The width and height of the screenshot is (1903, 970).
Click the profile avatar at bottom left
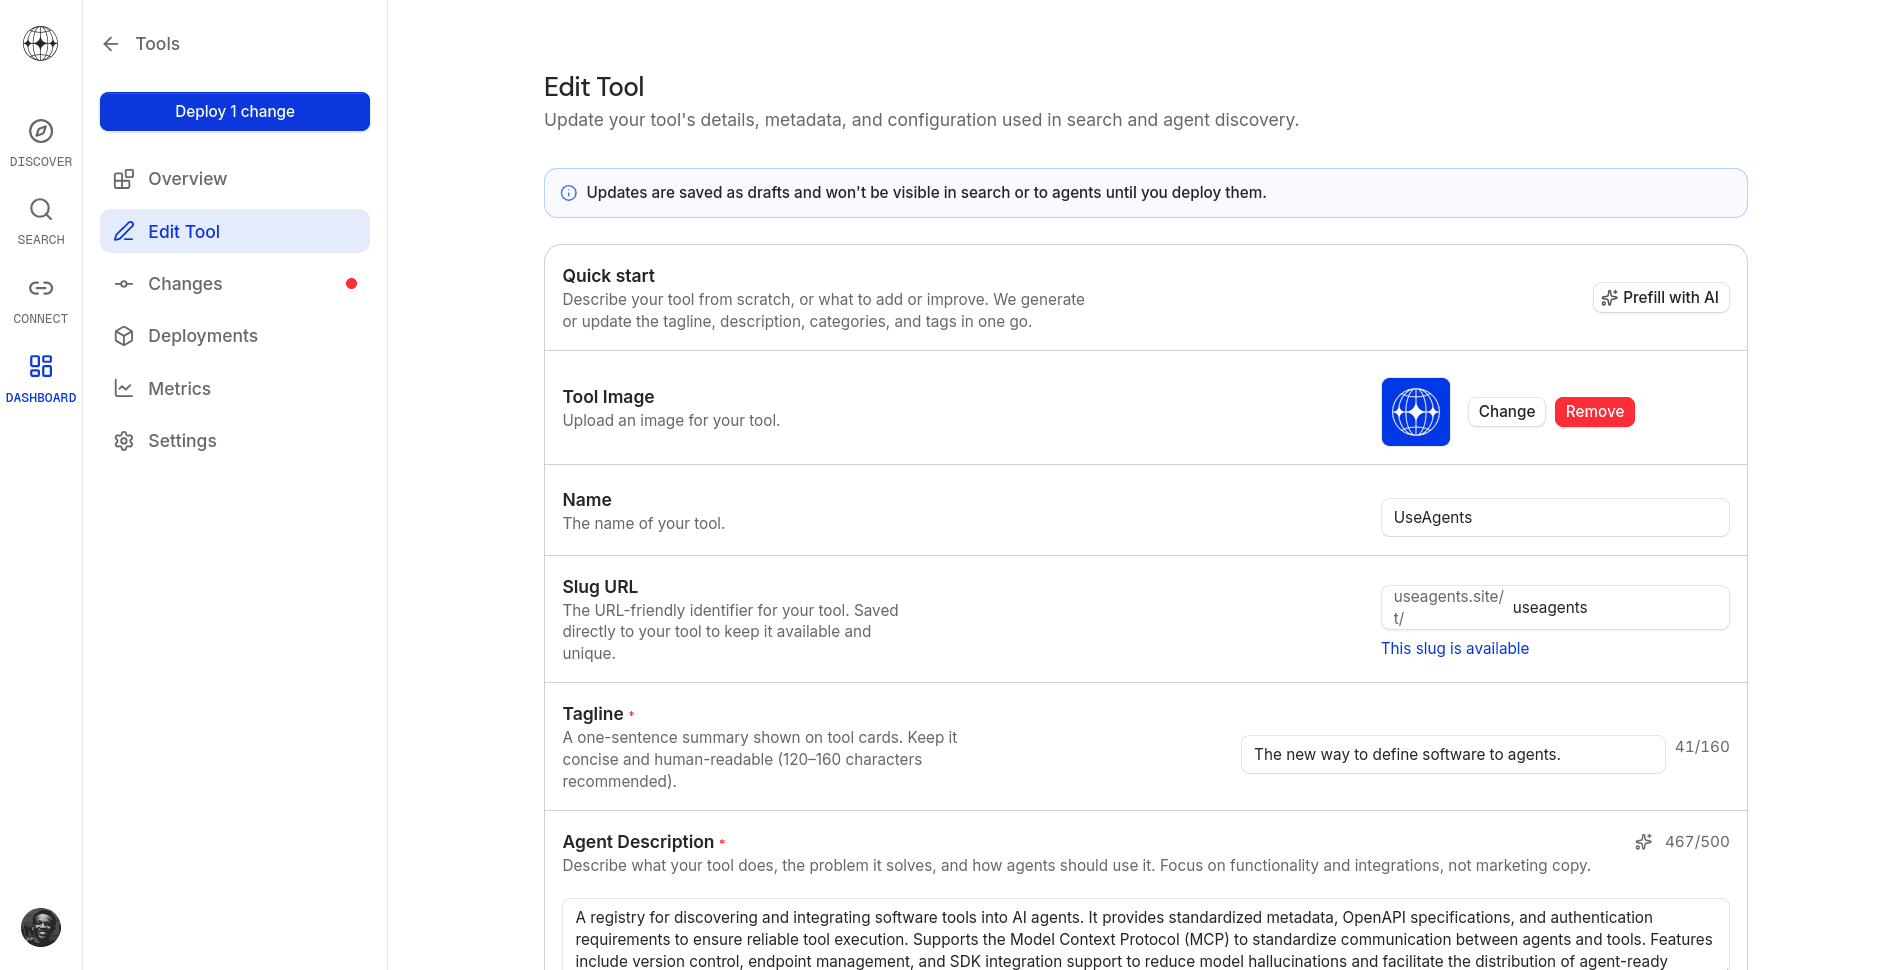[40, 928]
